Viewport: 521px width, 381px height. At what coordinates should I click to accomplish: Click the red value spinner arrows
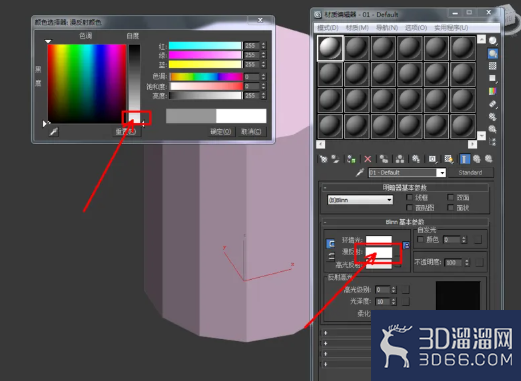pyautogui.click(x=264, y=46)
